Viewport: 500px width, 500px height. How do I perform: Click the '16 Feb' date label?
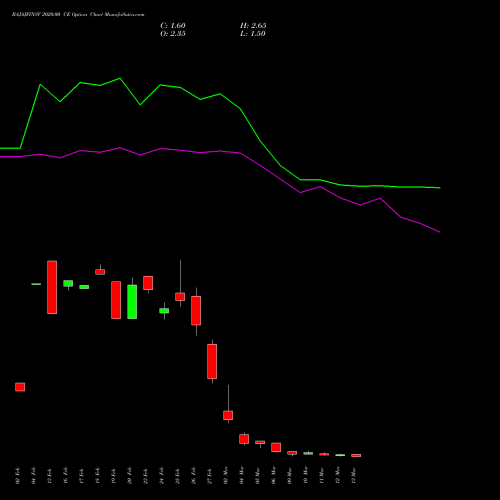pos(66,476)
